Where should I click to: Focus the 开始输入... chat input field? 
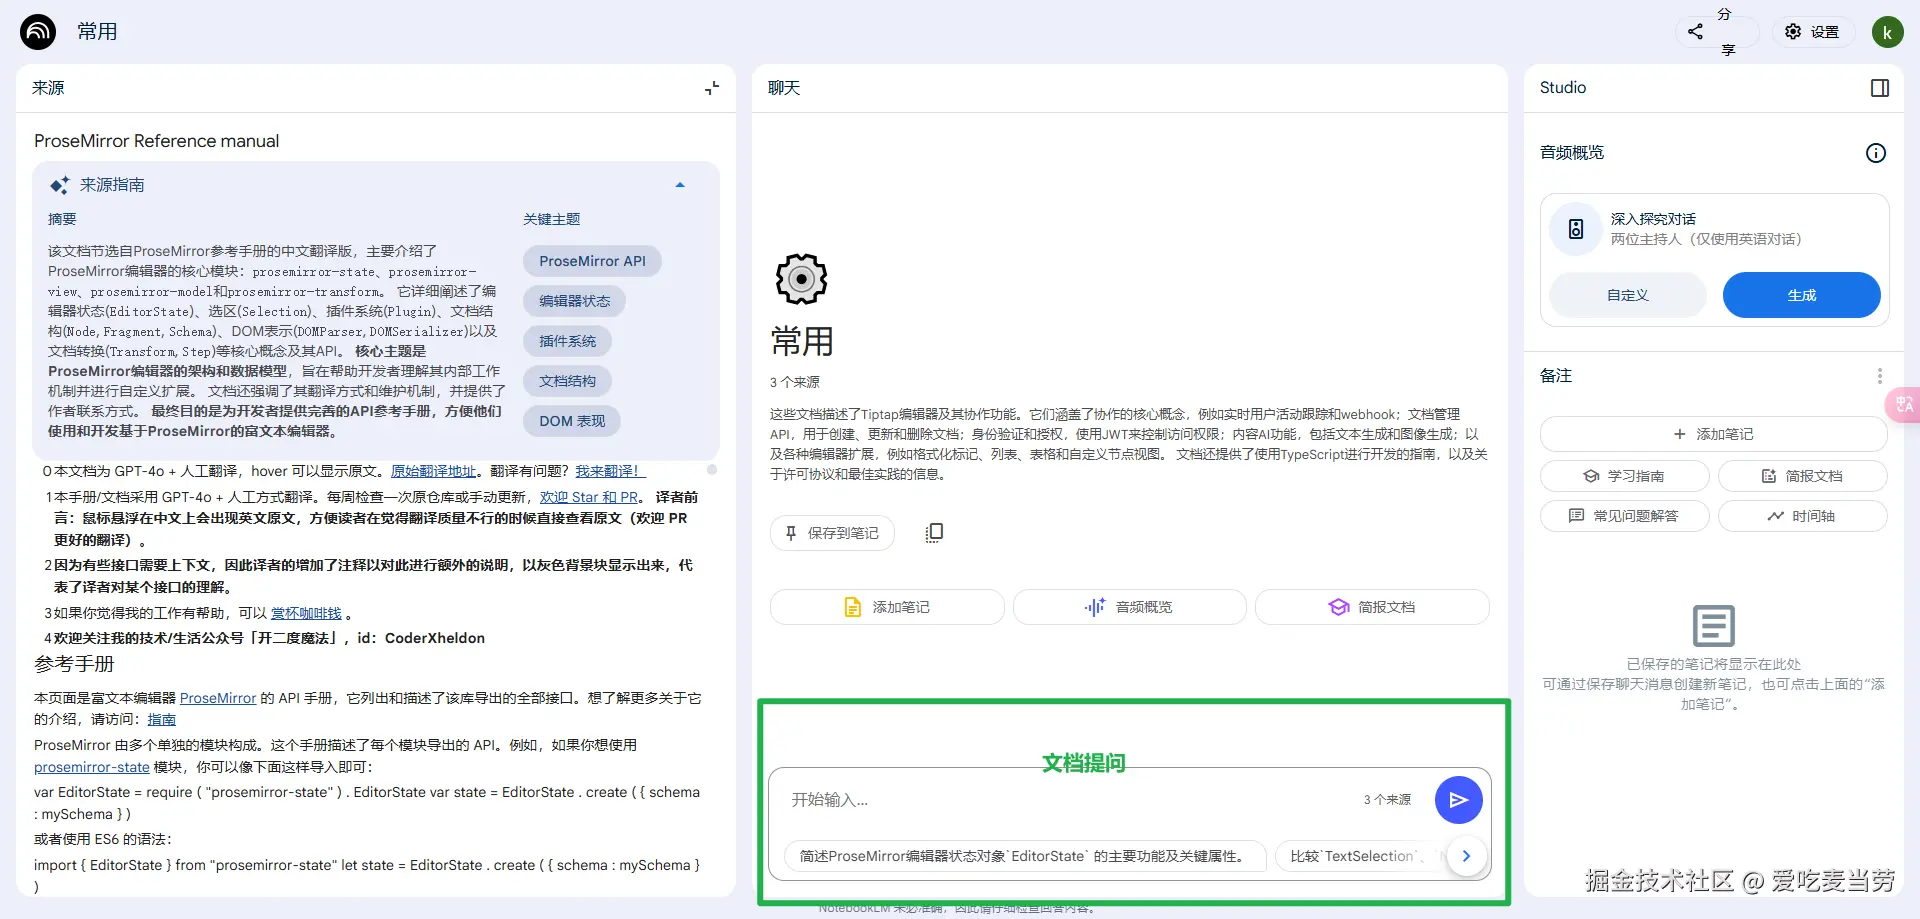pyautogui.click(x=1070, y=800)
